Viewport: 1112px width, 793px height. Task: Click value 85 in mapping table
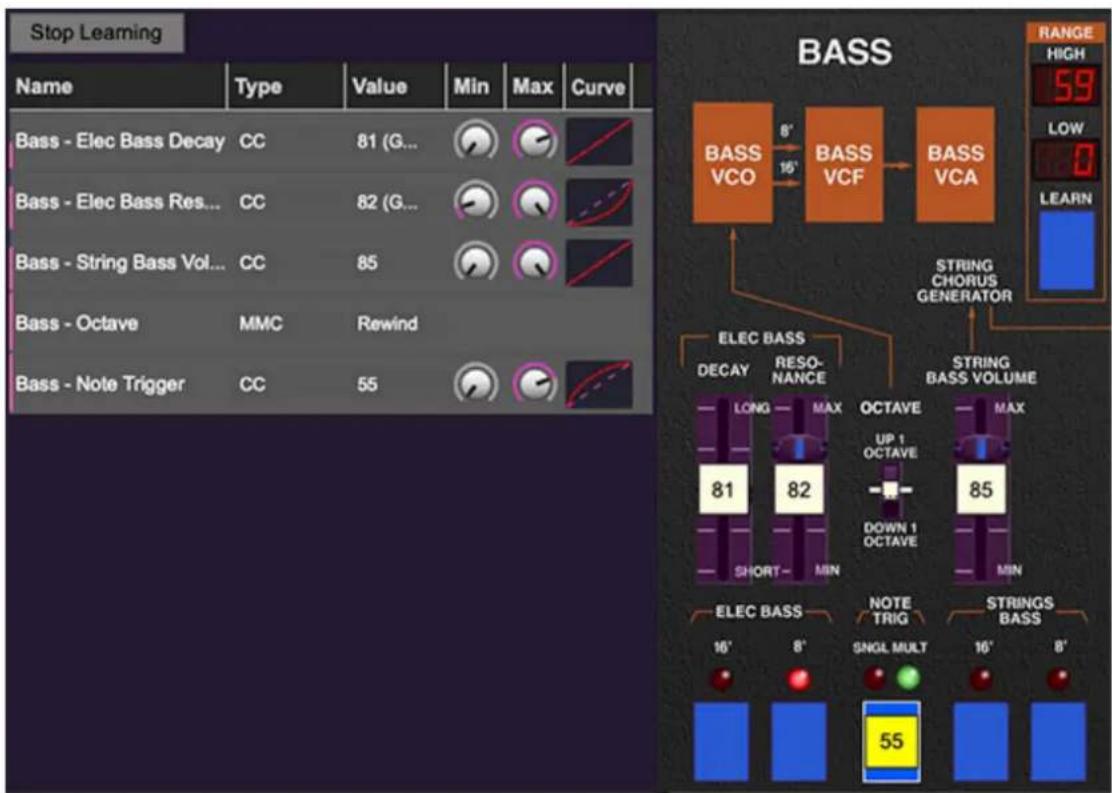point(367,262)
